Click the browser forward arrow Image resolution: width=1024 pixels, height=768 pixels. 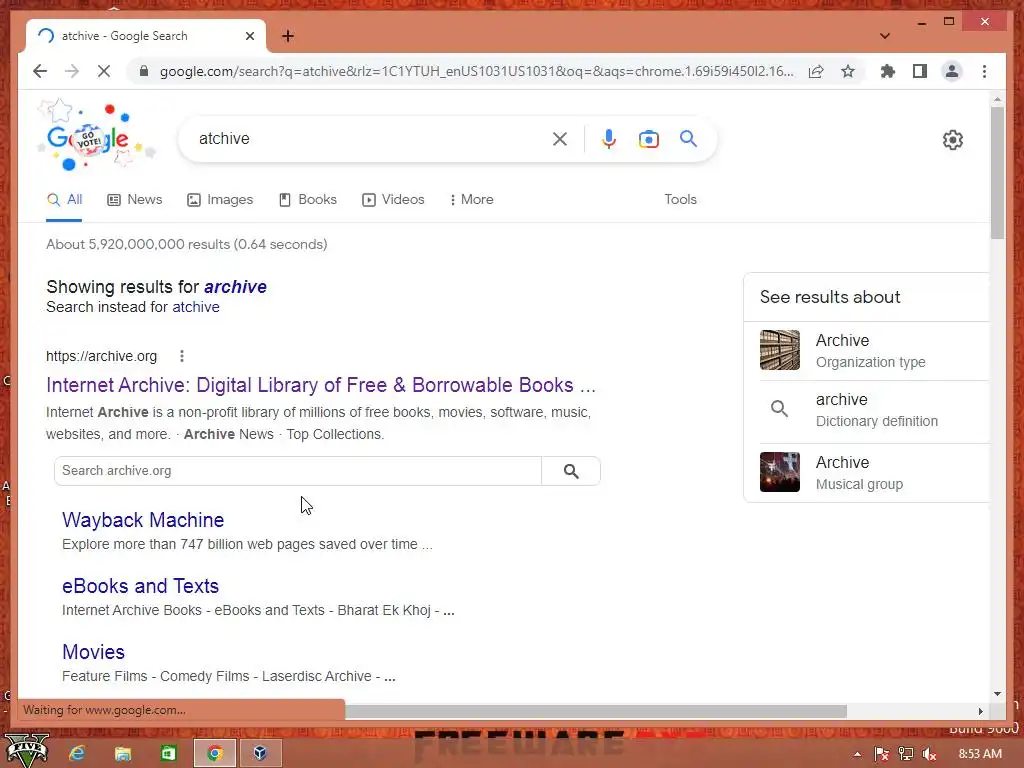click(72, 71)
